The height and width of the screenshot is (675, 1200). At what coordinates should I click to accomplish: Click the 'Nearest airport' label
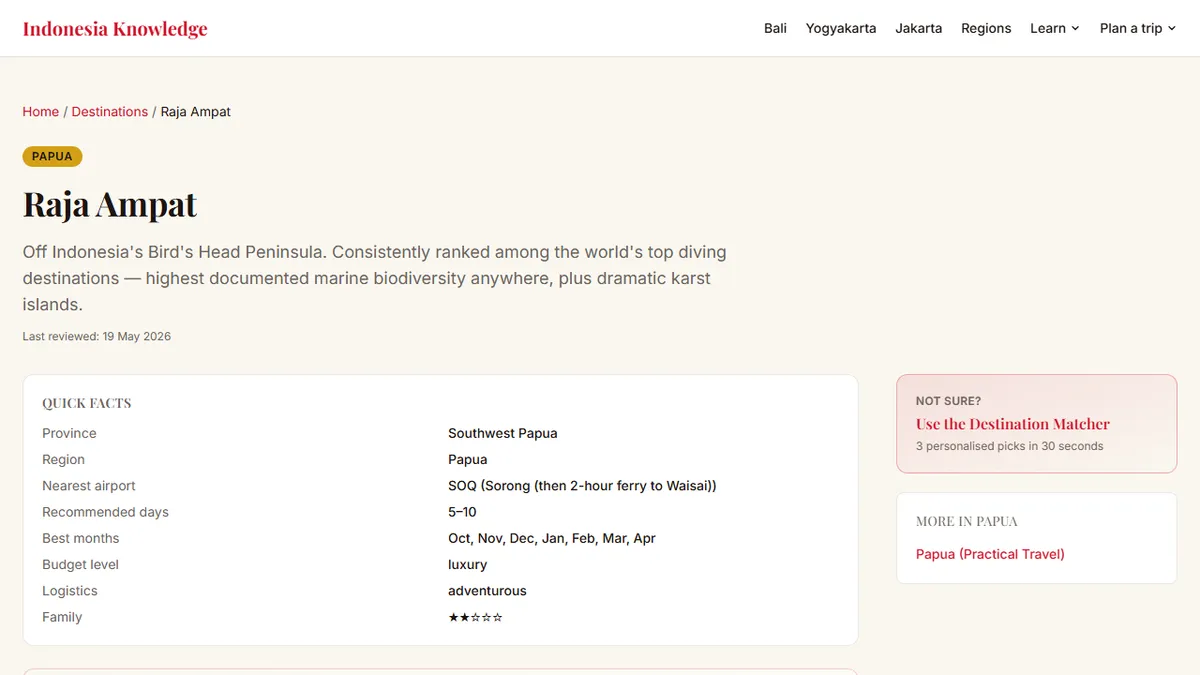(89, 486)
